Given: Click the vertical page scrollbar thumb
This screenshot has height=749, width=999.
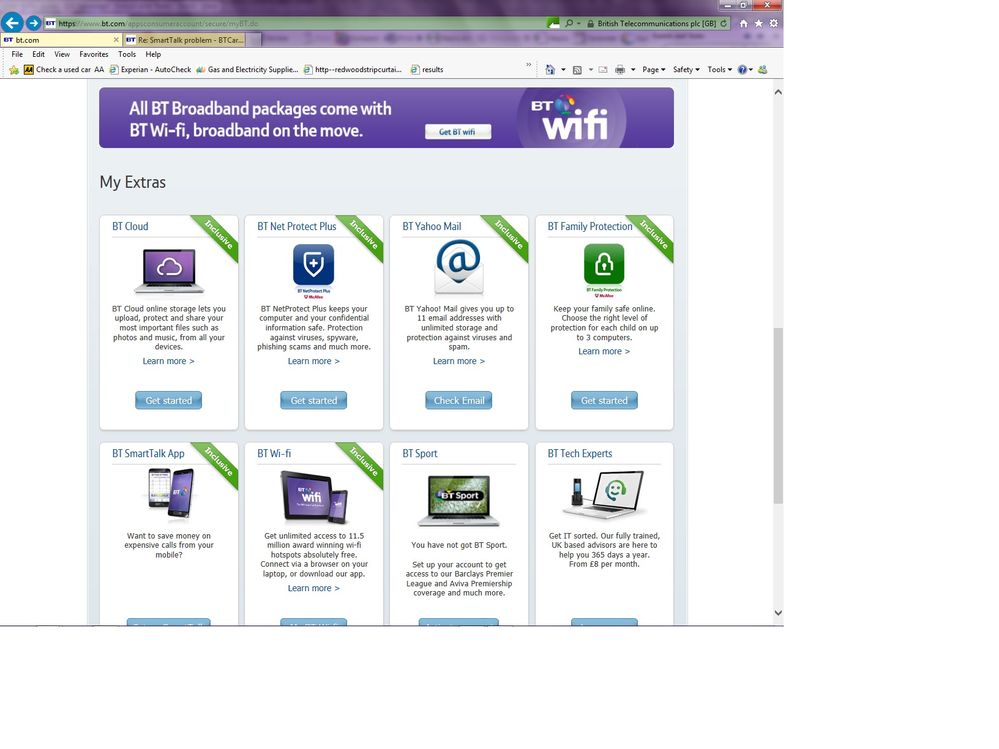Looking at the screenshot, I should point(778,415).
